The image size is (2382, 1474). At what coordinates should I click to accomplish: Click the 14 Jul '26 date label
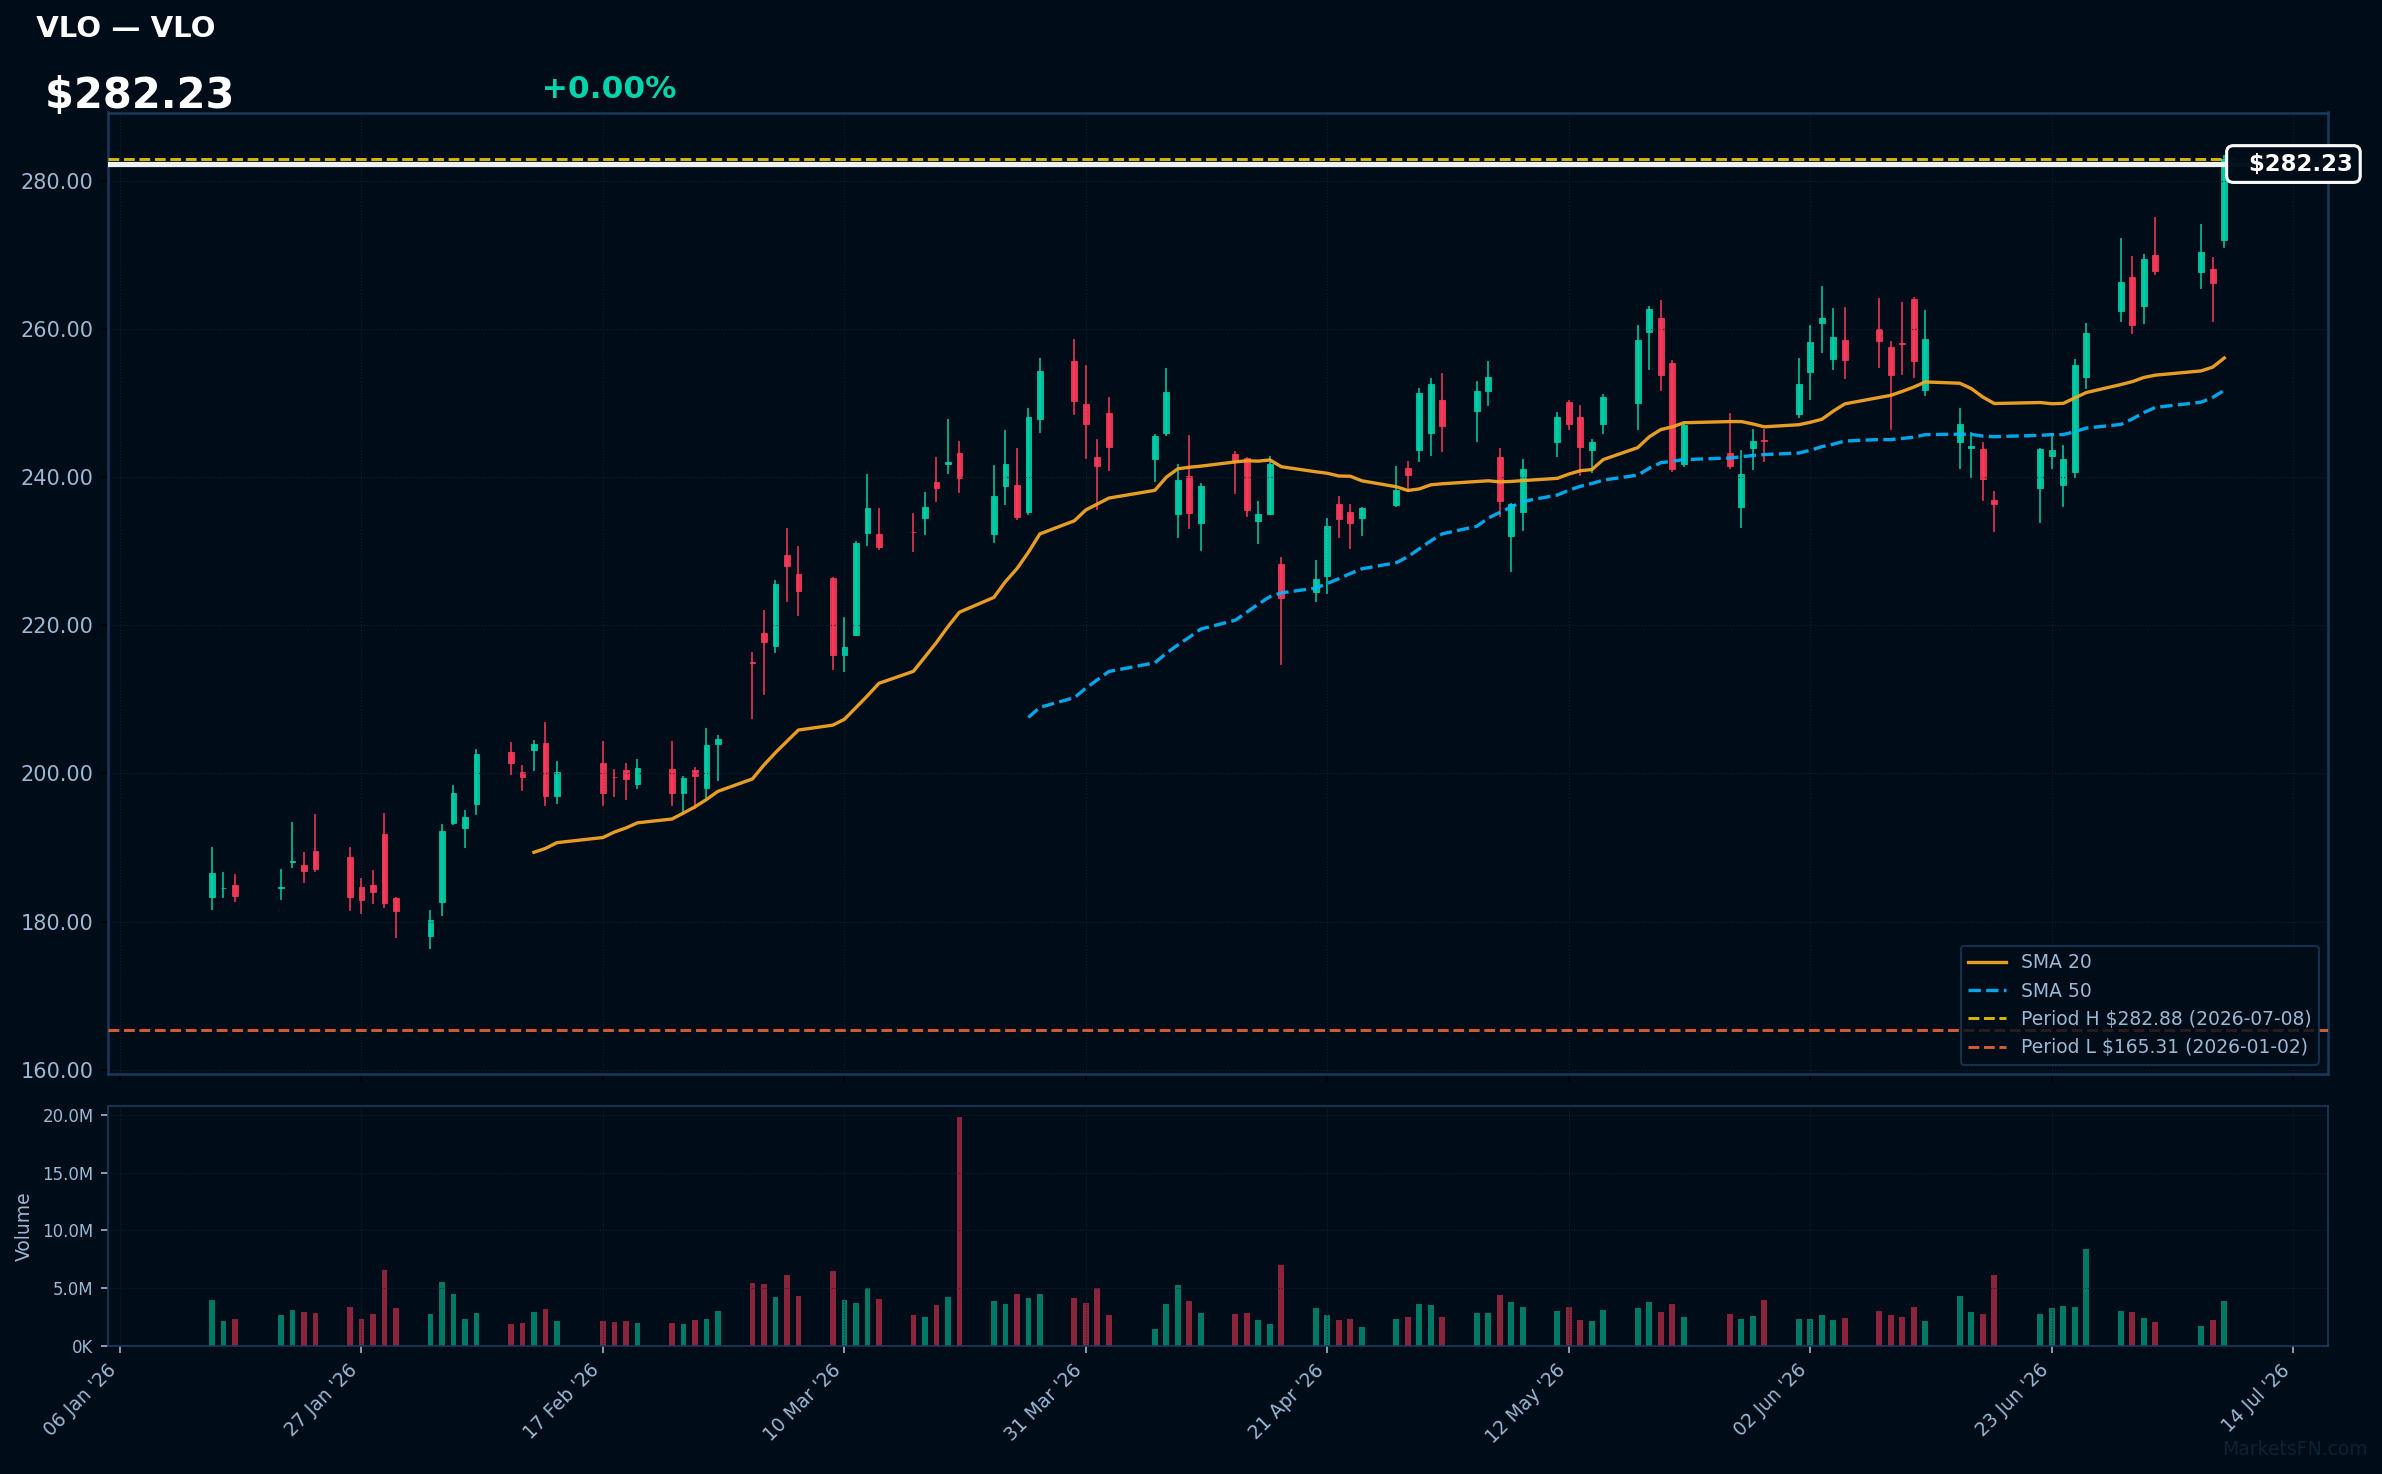[2255, 1397]
